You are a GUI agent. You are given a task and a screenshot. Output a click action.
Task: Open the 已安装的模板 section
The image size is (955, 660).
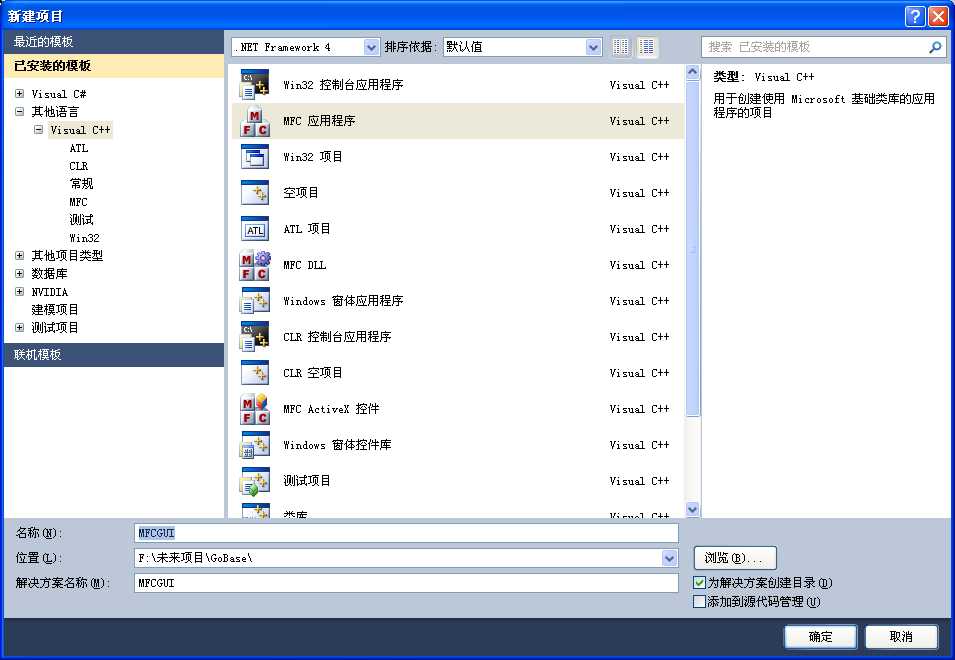pyautogui.click(x=114, y=66)
